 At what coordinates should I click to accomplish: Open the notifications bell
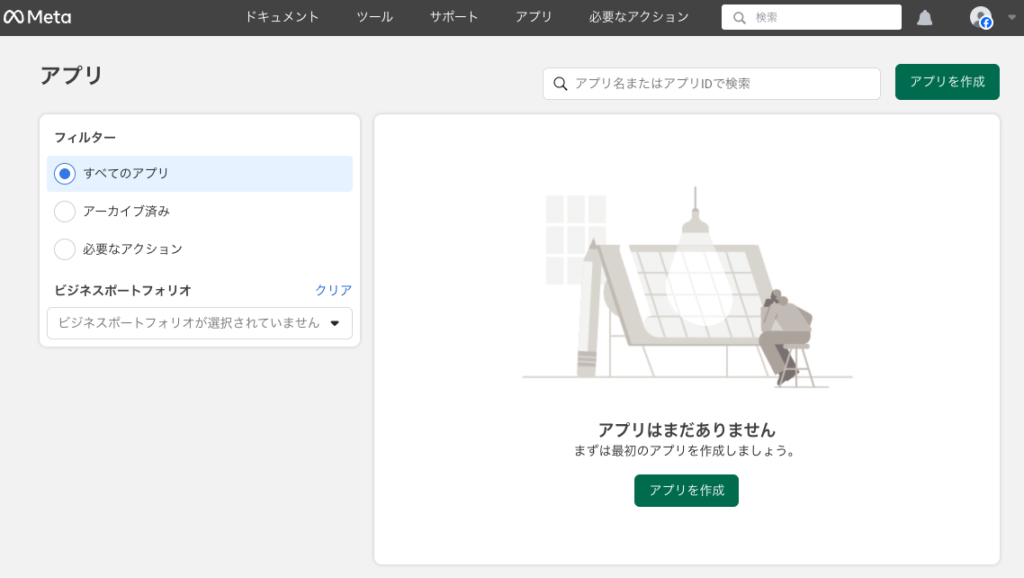point(925,18)
